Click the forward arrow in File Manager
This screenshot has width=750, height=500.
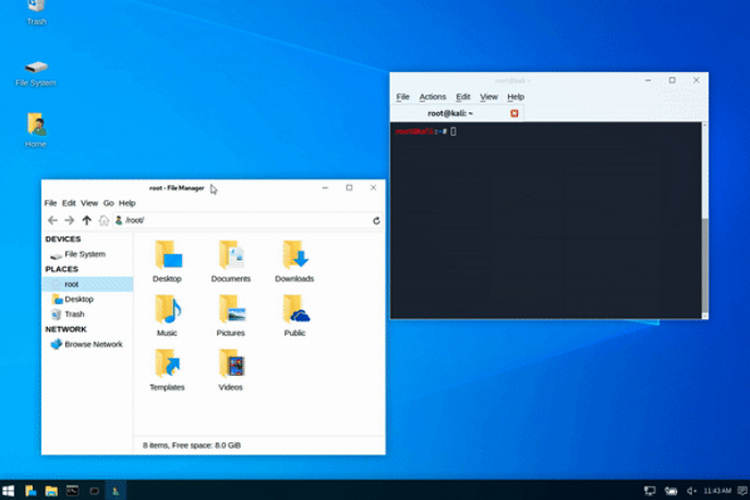69,220
